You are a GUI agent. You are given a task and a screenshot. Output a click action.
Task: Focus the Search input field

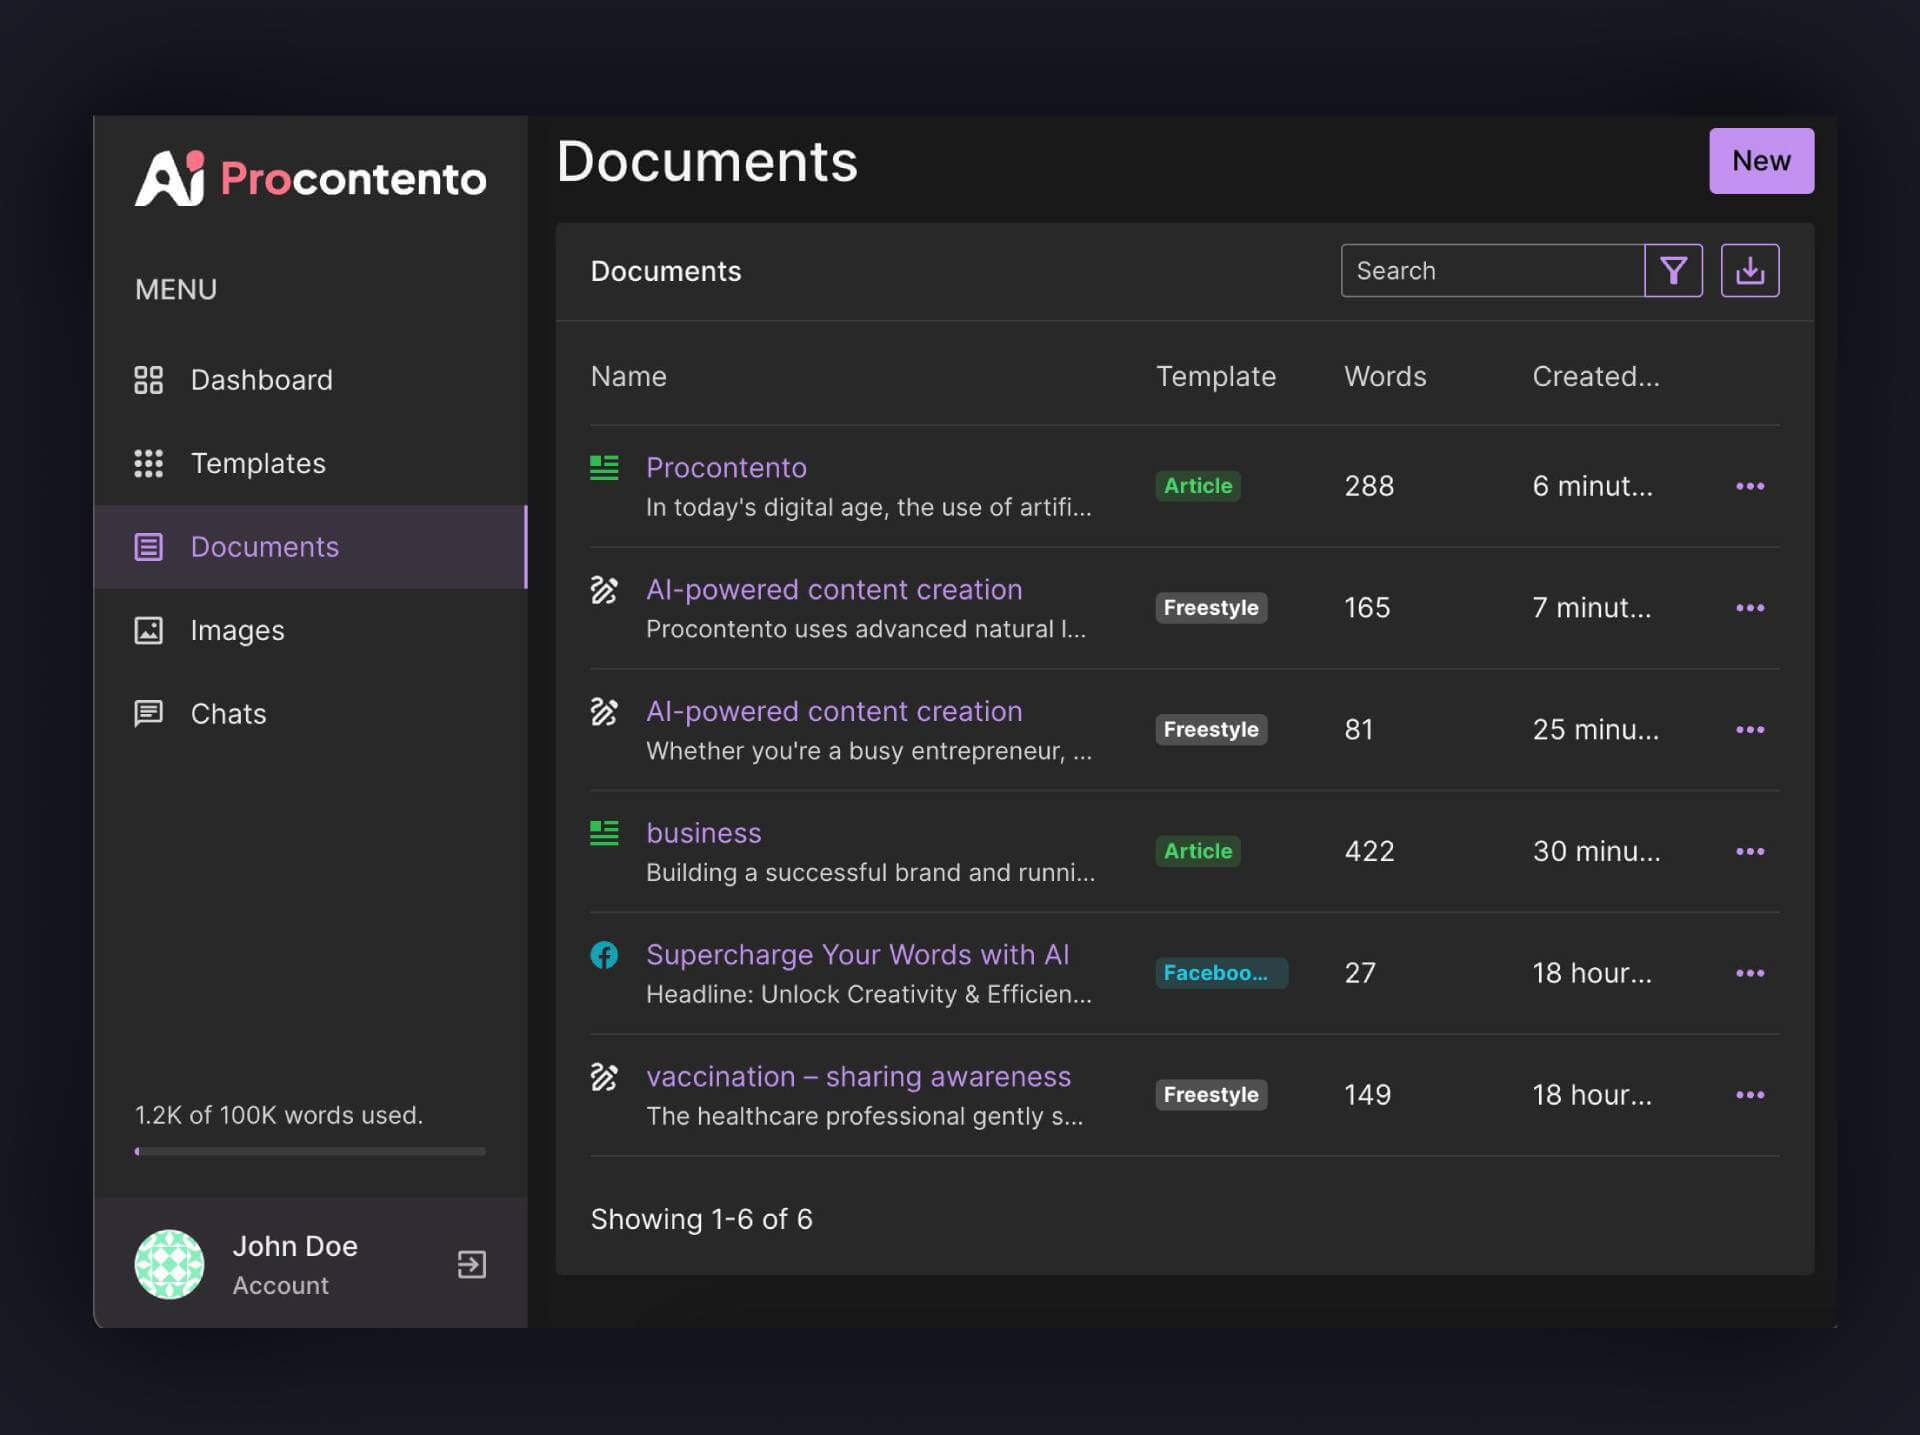pos(1492,271)
